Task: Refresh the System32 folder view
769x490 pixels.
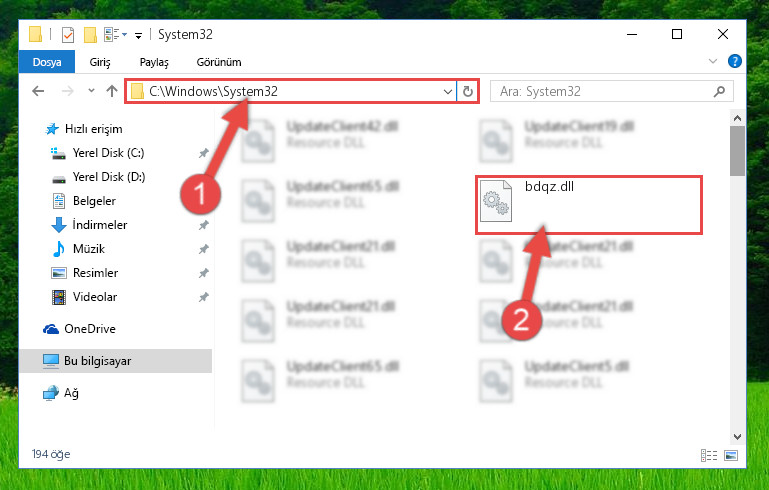Action: 468,91
